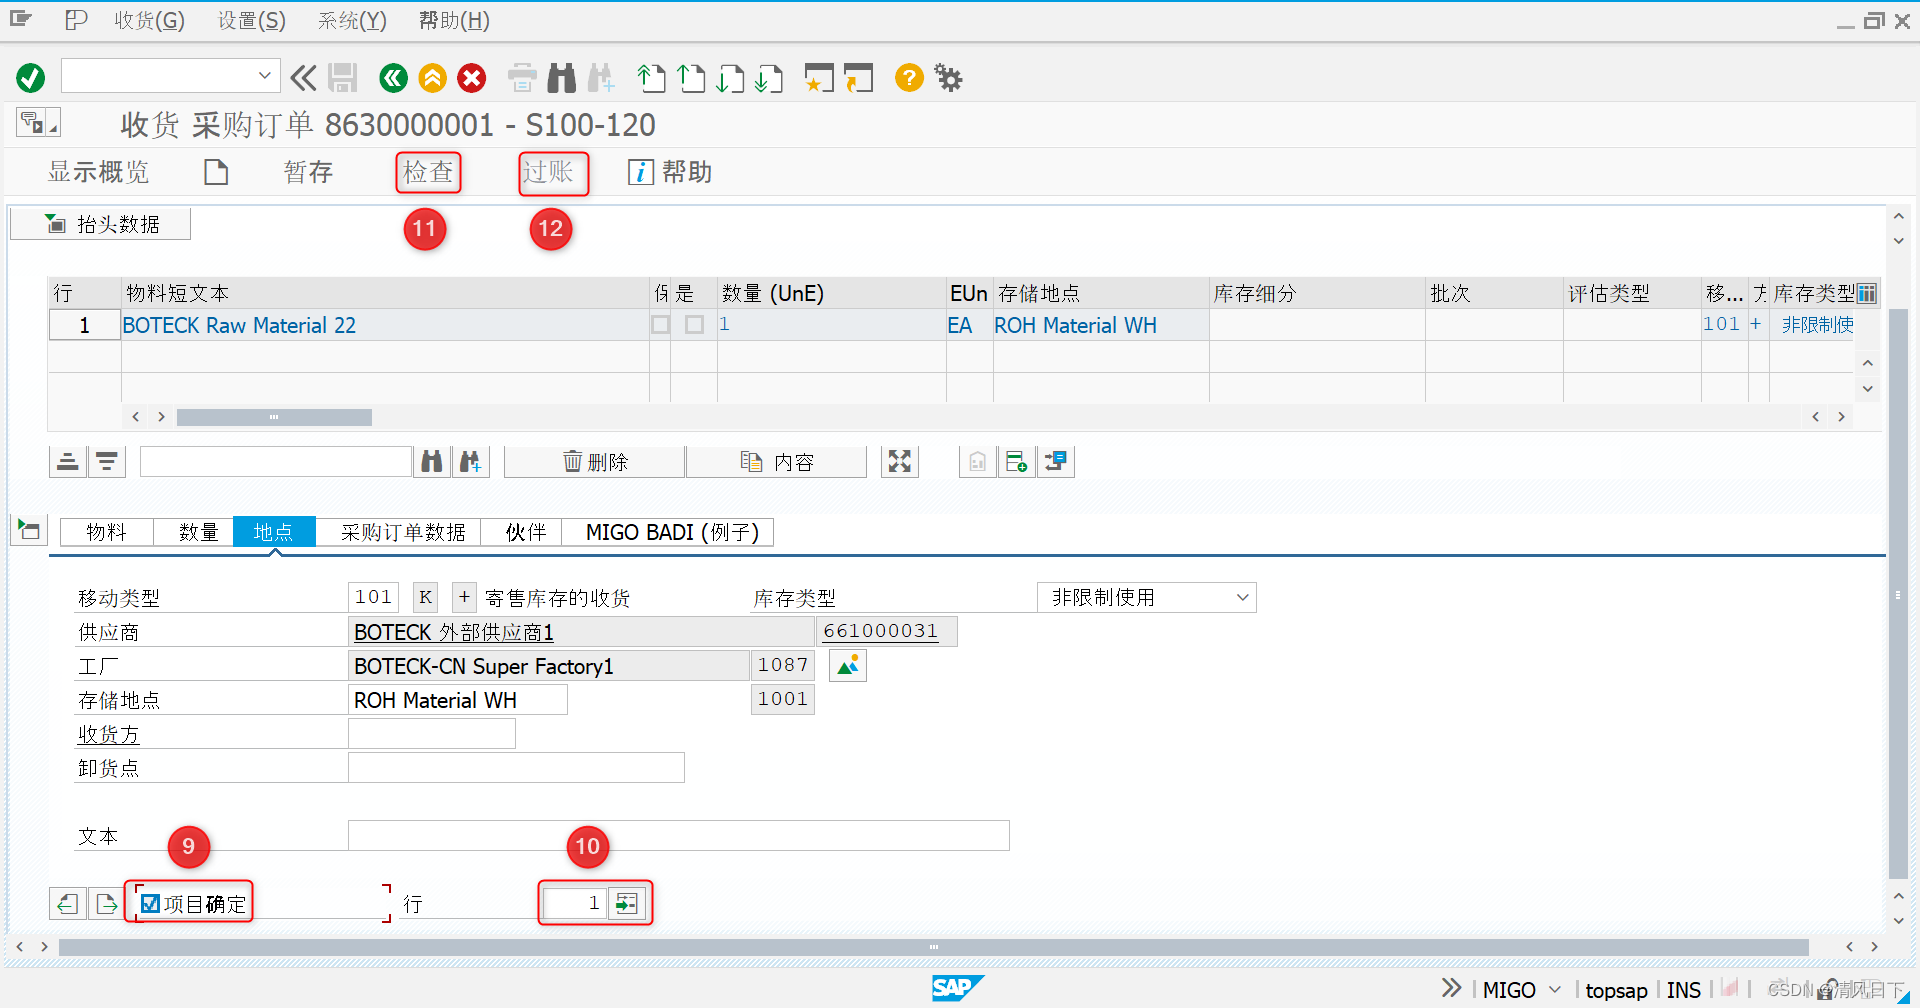Click the 内容 contents button
The width and height of the screenshot is (1920, 1008).
point(777,461)
